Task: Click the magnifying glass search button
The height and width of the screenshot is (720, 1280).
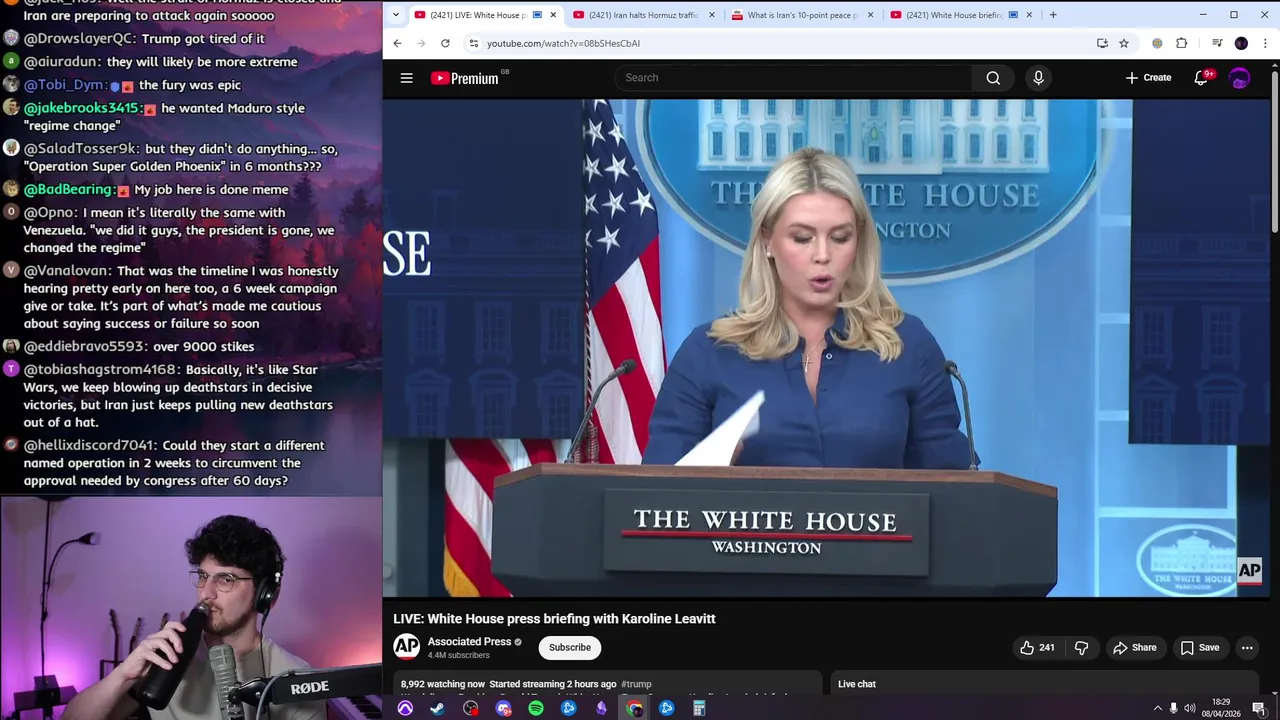Action: tap(993, 78)
